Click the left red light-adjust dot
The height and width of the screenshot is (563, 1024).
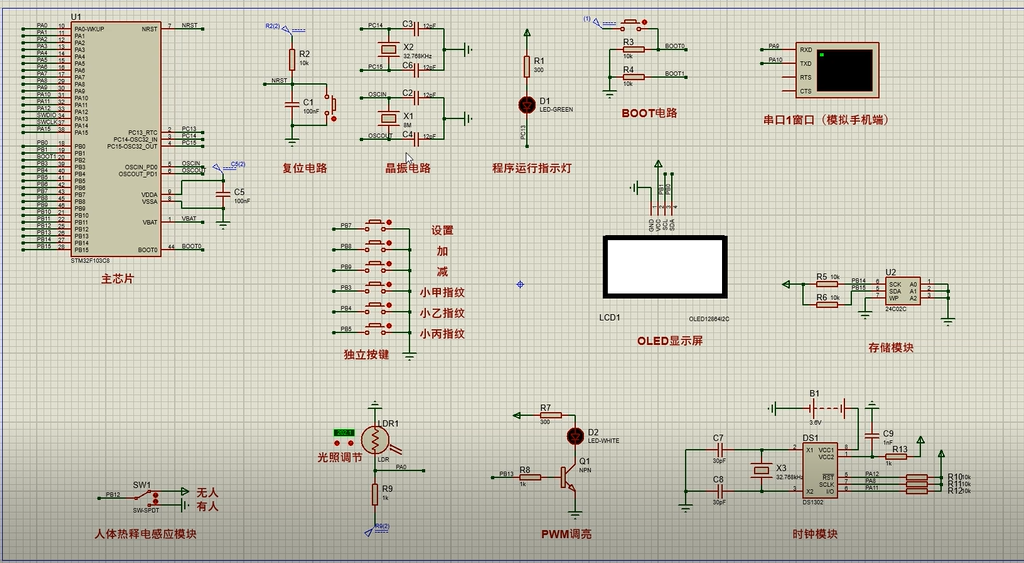pyautogui.click(x=337, y=443)
